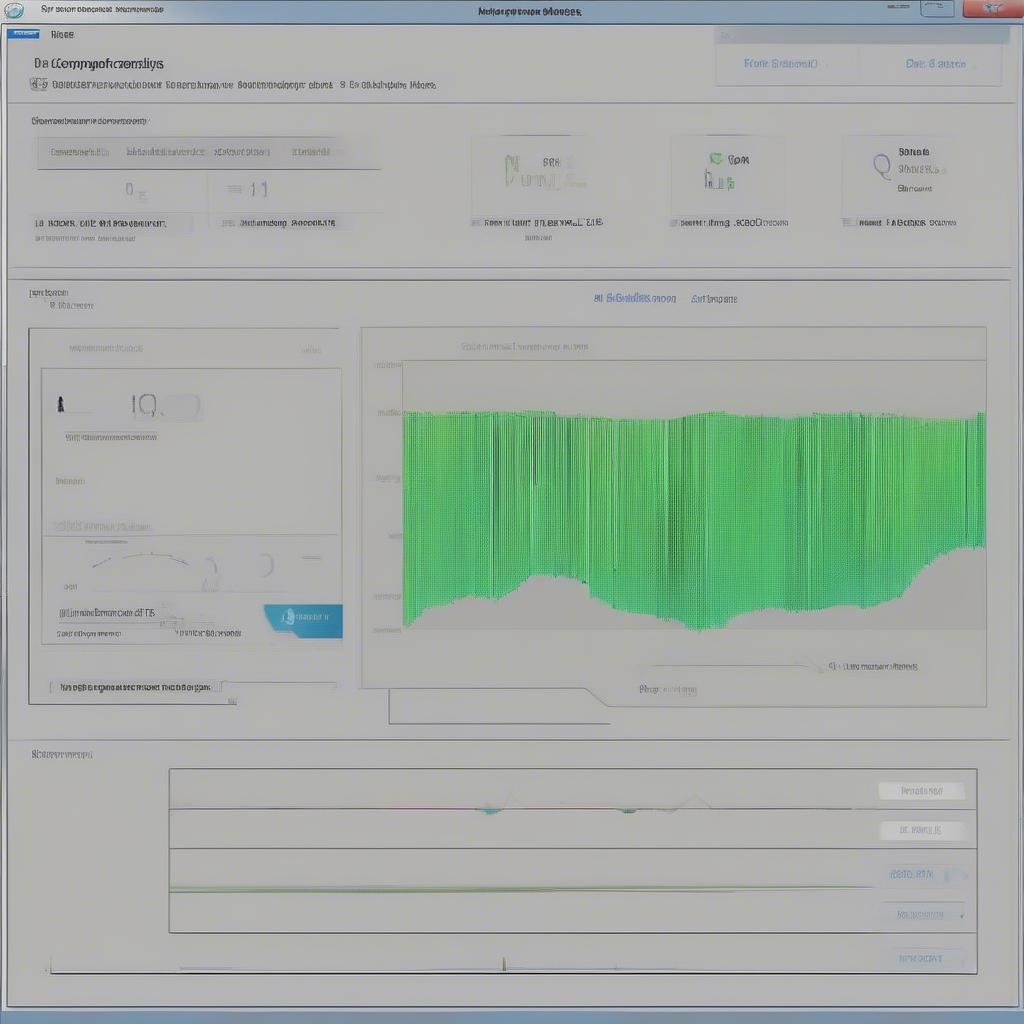Screen dimensions: 1024x1024
Task: Click the labeled button at bottom of left panel
Action: 135,687
